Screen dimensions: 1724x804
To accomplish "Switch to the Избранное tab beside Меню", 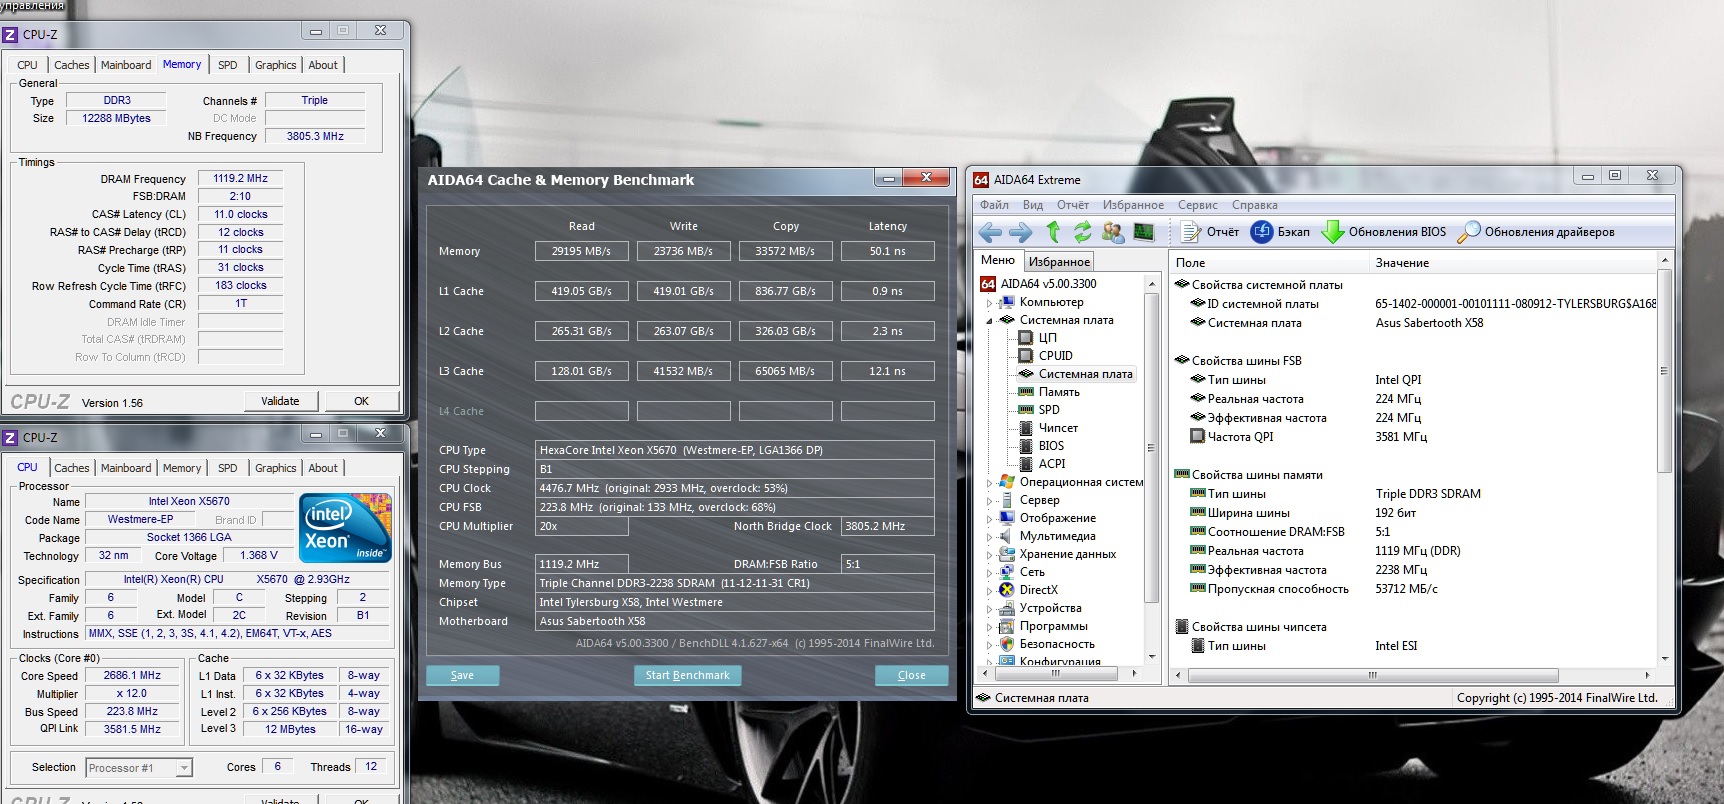I will coord(1059,261).
